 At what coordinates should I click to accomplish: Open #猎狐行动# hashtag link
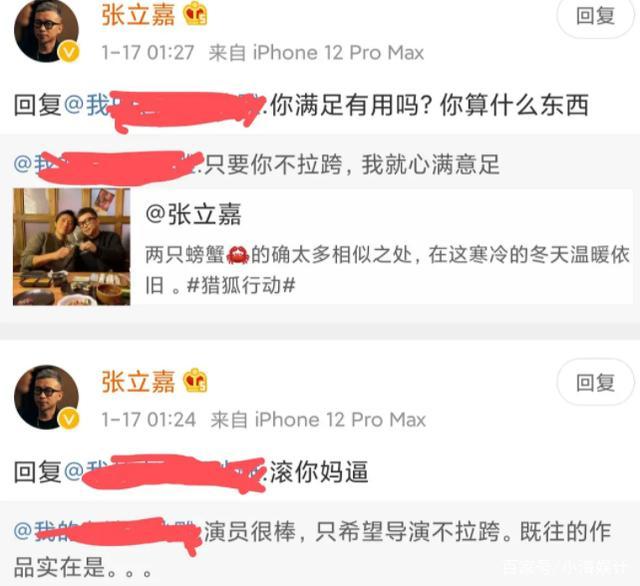pyautogui.click(x=241, y=285)
